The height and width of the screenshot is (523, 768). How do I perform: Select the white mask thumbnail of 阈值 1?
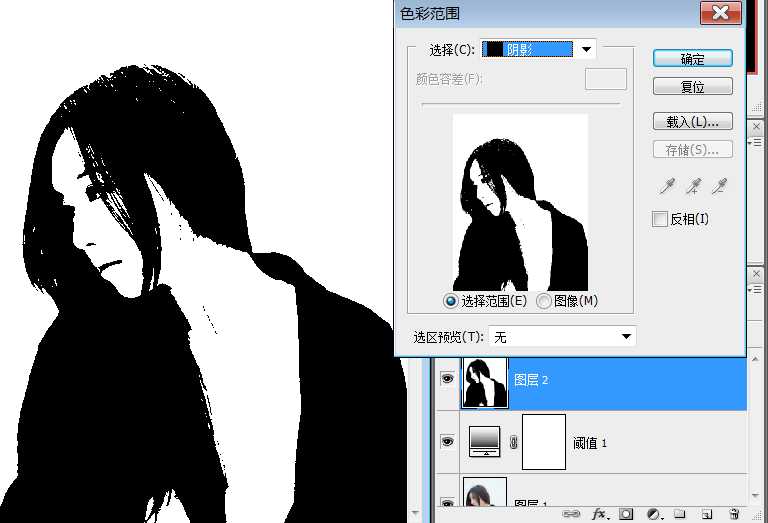click(544, 442)
